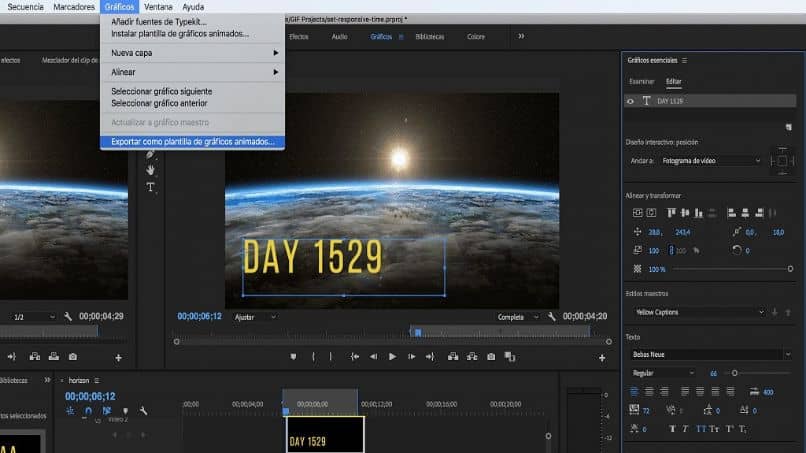Click the timeline settings wrench icon
806x453 pixels.
click(144, 411)
